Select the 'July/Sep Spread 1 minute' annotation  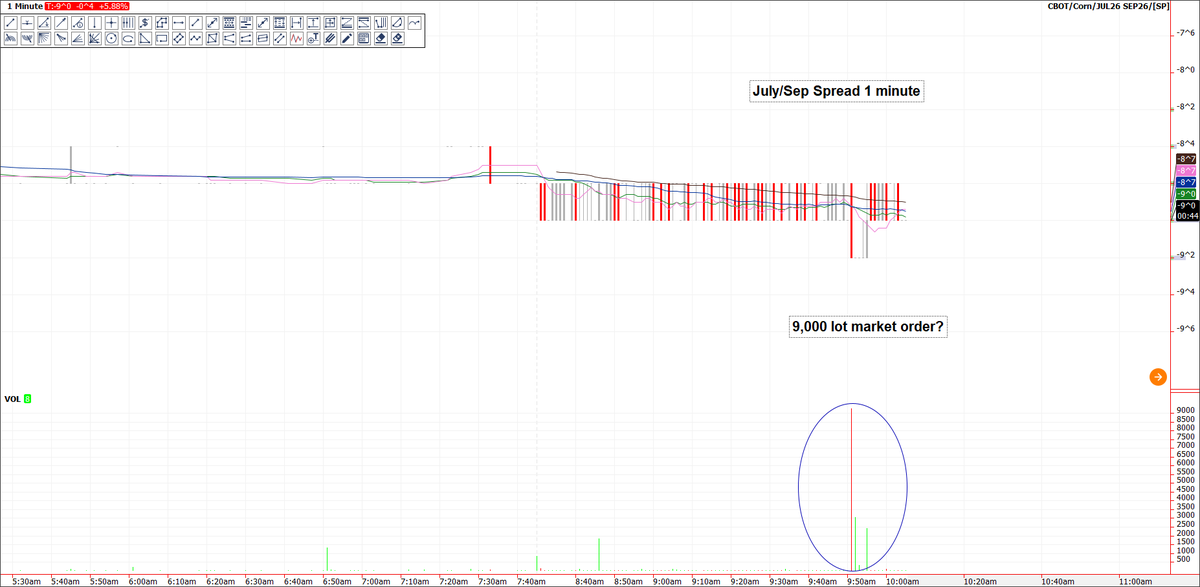(x=836, y=91)
